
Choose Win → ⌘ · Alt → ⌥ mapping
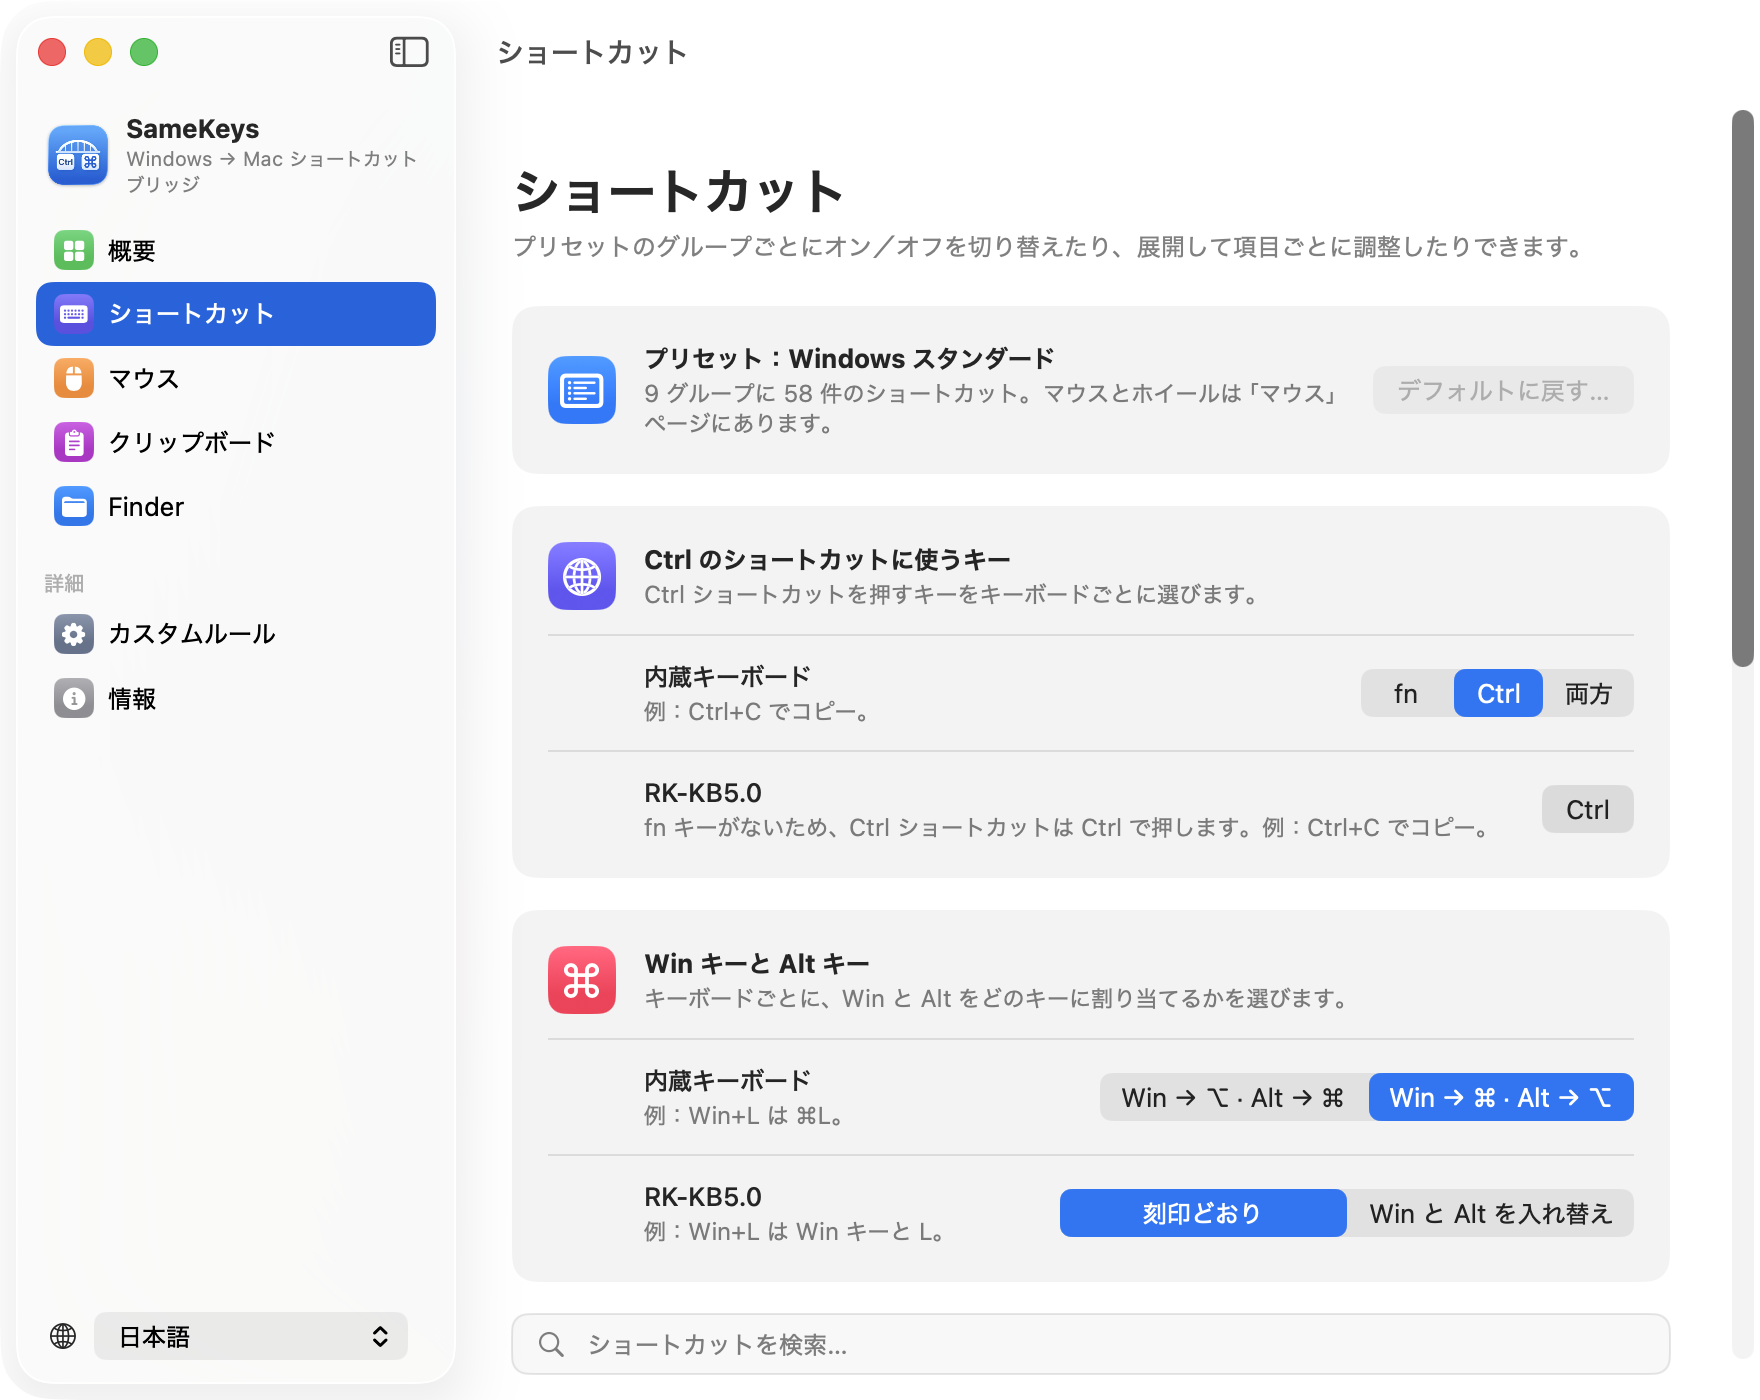coord(1501,1097)
